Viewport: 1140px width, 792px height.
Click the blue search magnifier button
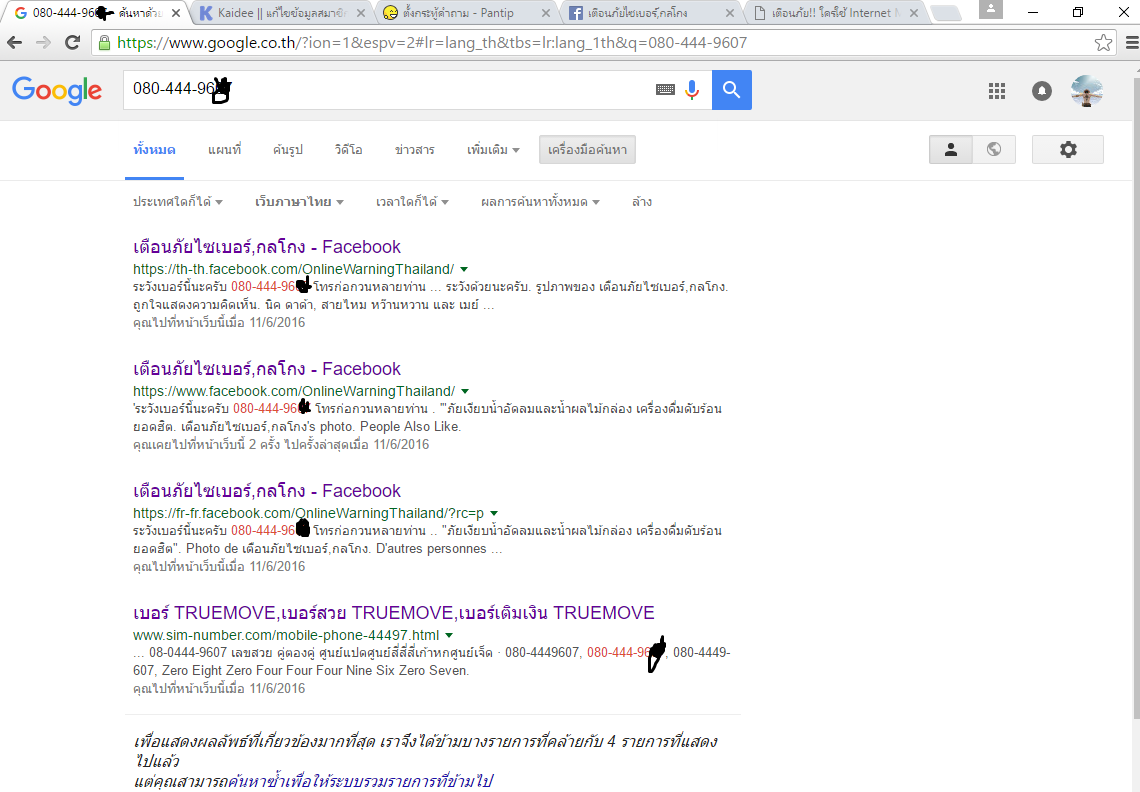[731, 90]
